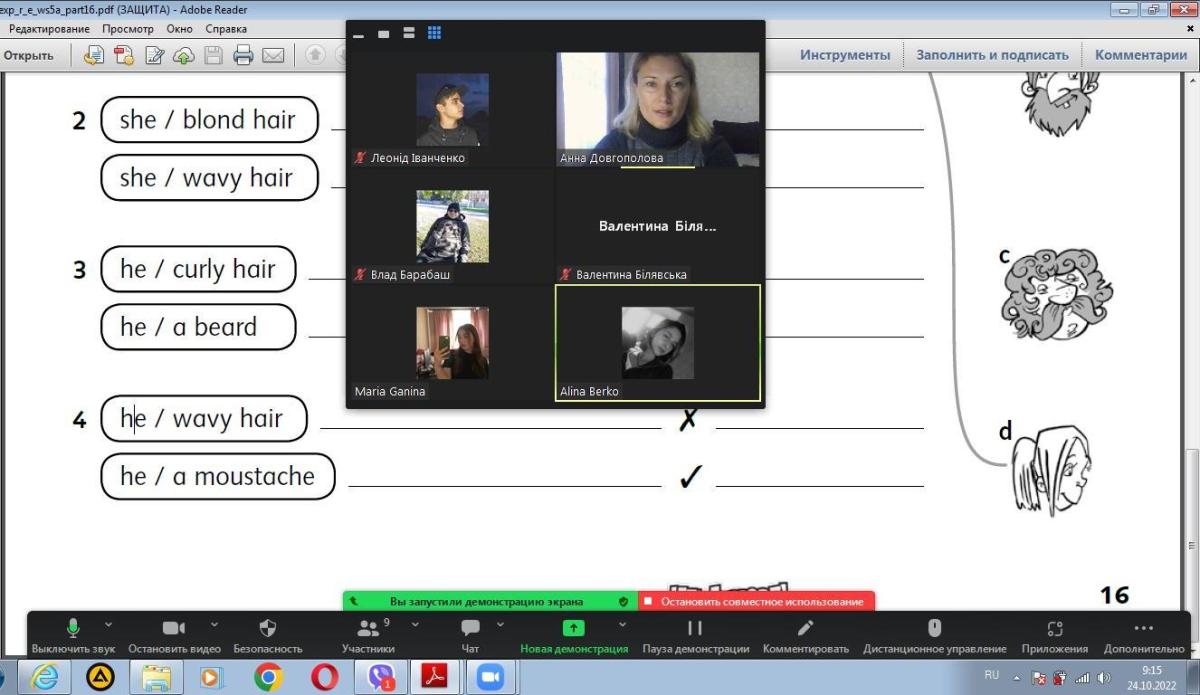
Task: Click the RU language indicator
Action: tap(992, 676)
